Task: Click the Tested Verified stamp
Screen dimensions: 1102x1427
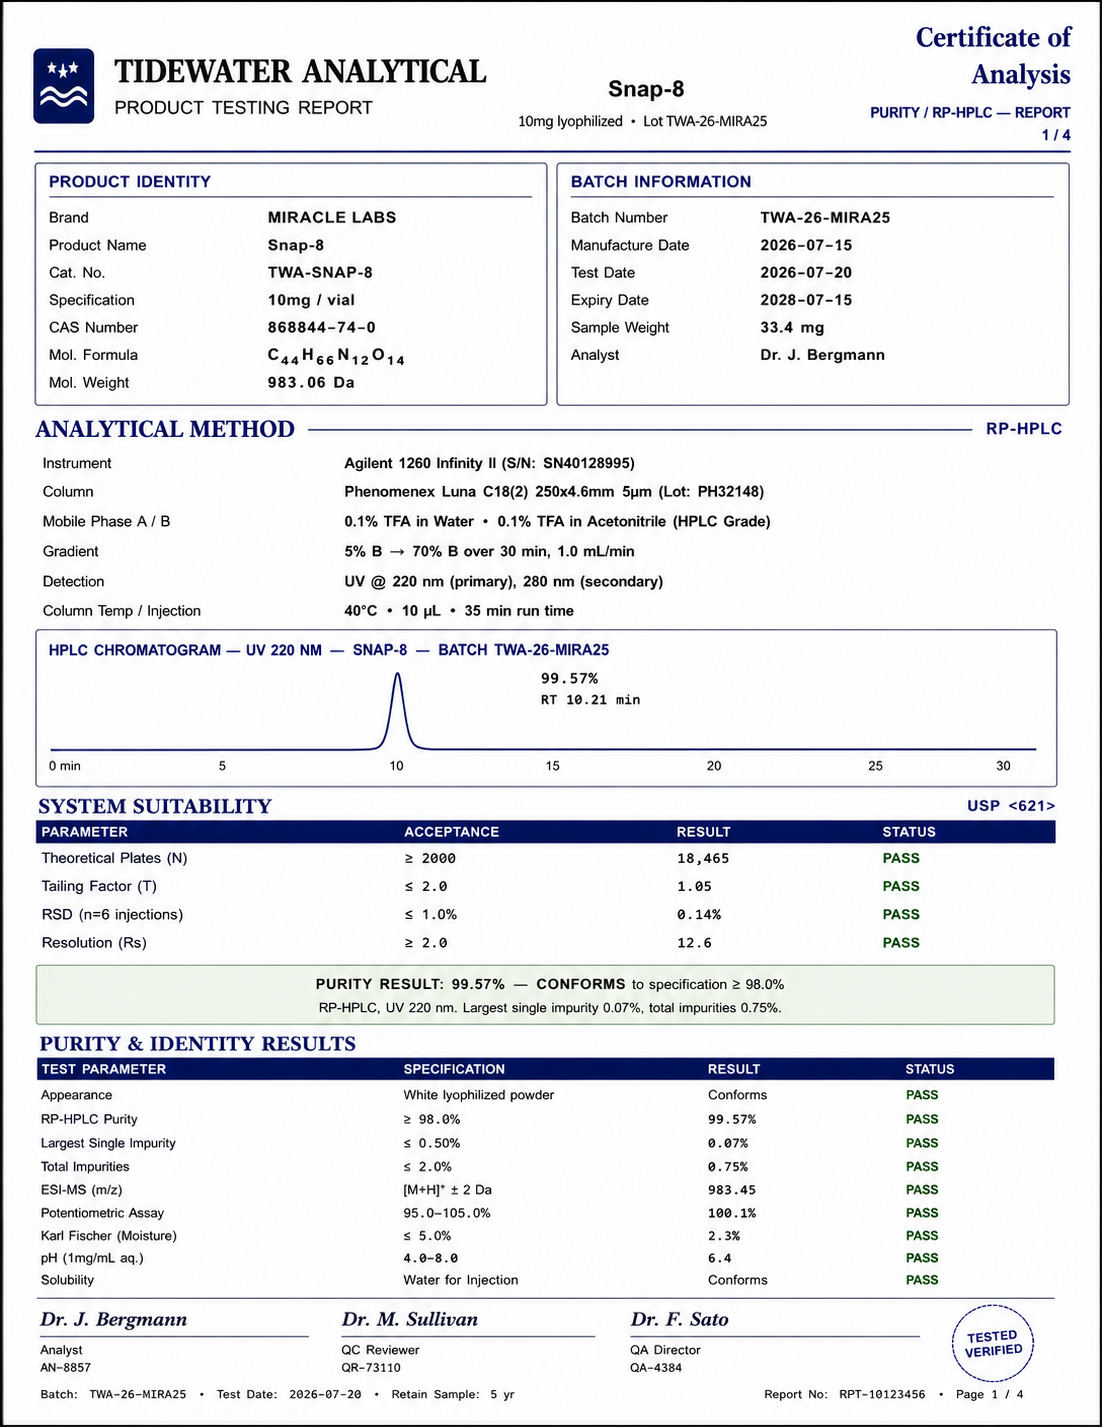Action: point(993,1344)
